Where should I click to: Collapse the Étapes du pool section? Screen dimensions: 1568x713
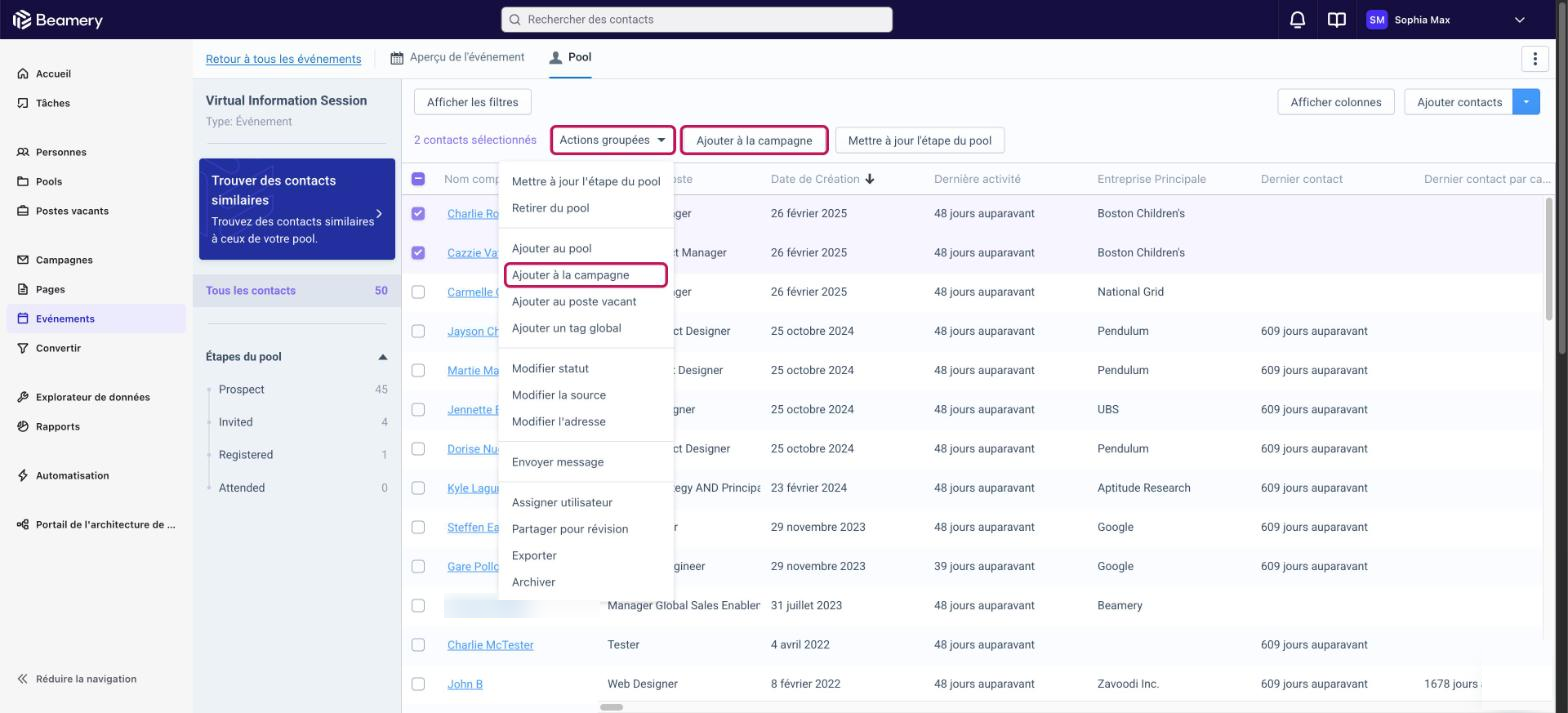pyautogui.click(x=382, y=357)
